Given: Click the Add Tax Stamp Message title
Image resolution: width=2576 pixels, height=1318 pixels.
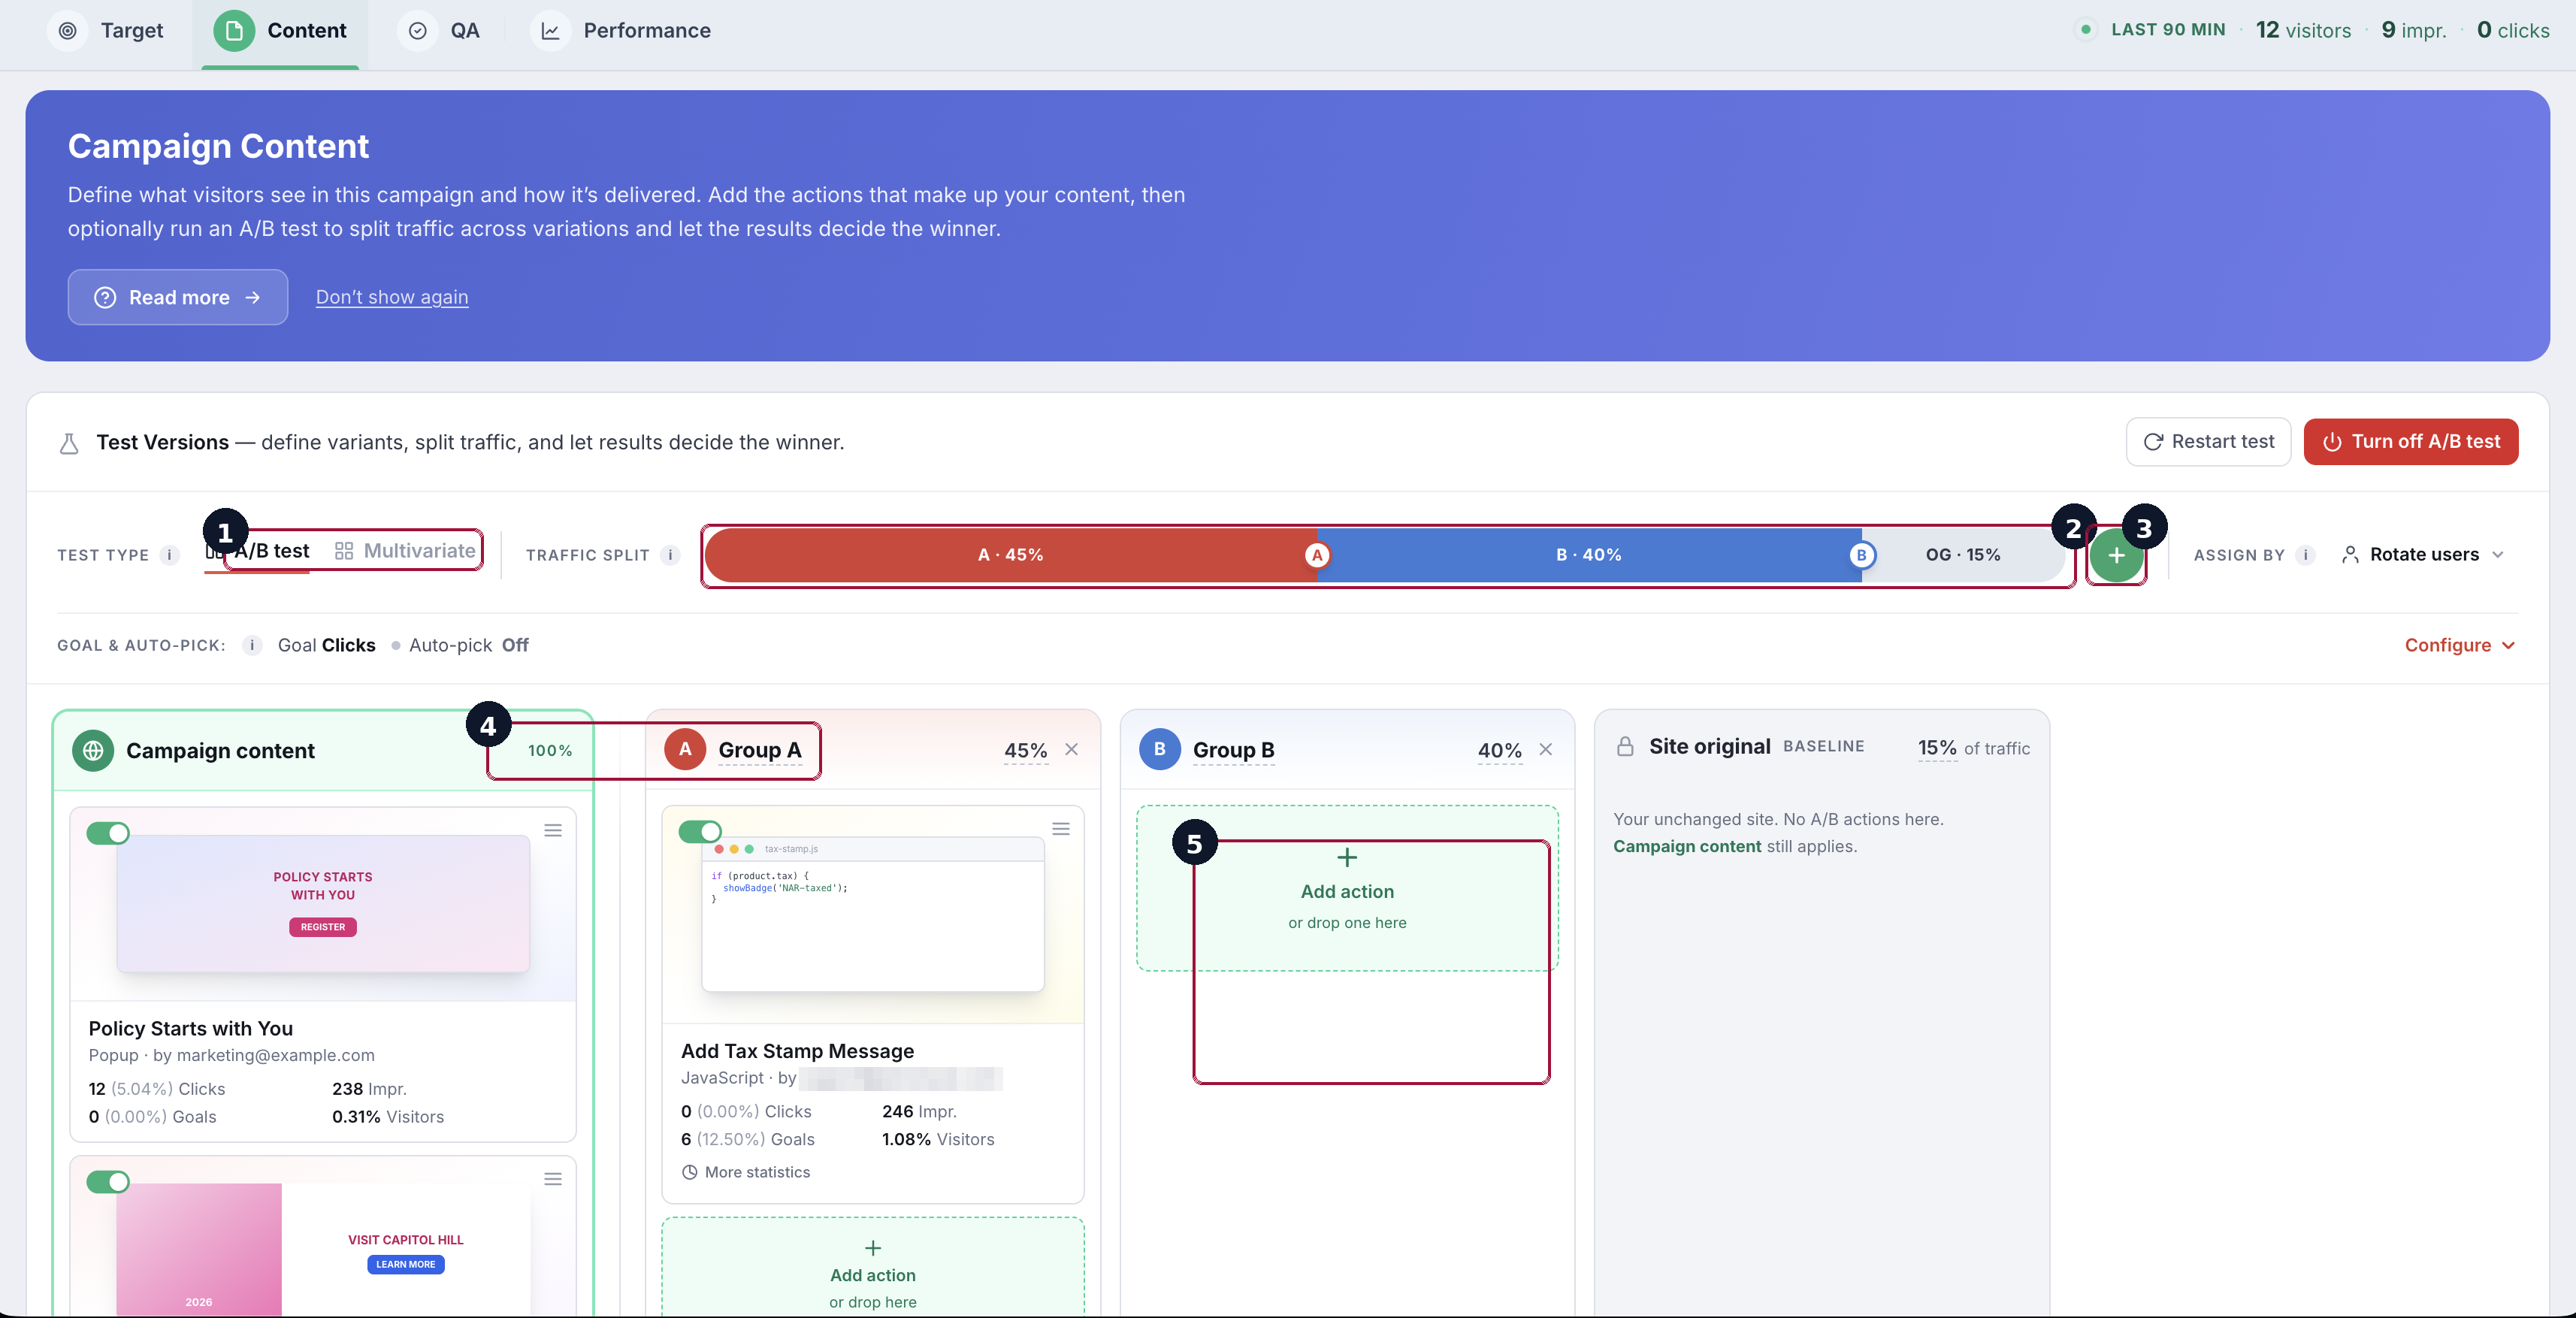Looking at the screenshot, I should tap(797, 1051).
